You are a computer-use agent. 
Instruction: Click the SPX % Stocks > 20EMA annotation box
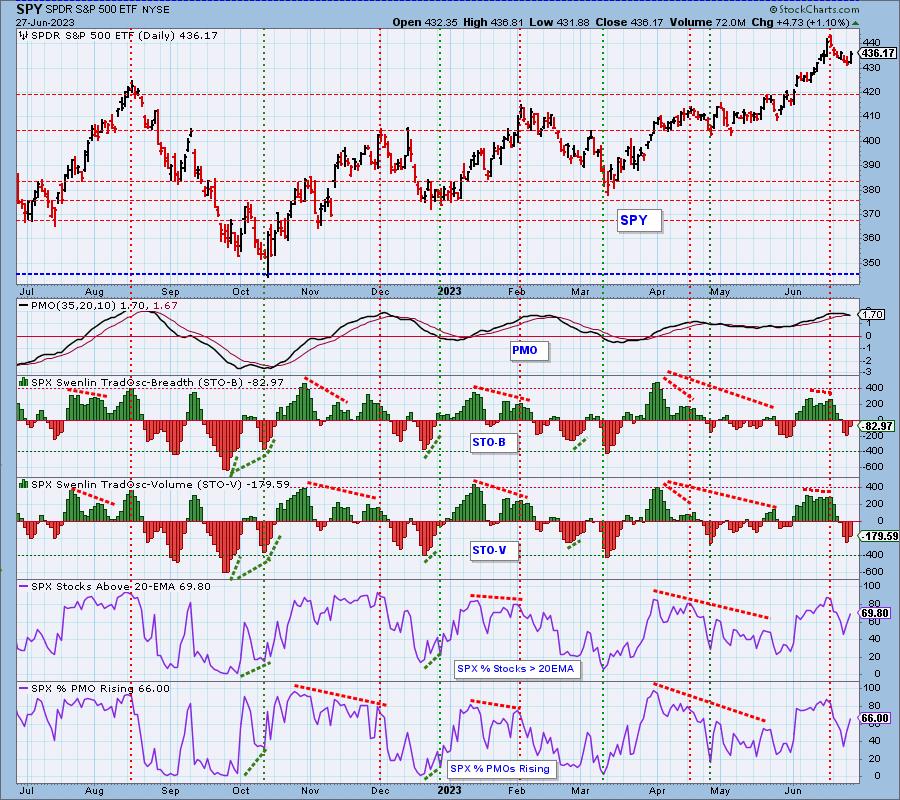pos(516,669)
